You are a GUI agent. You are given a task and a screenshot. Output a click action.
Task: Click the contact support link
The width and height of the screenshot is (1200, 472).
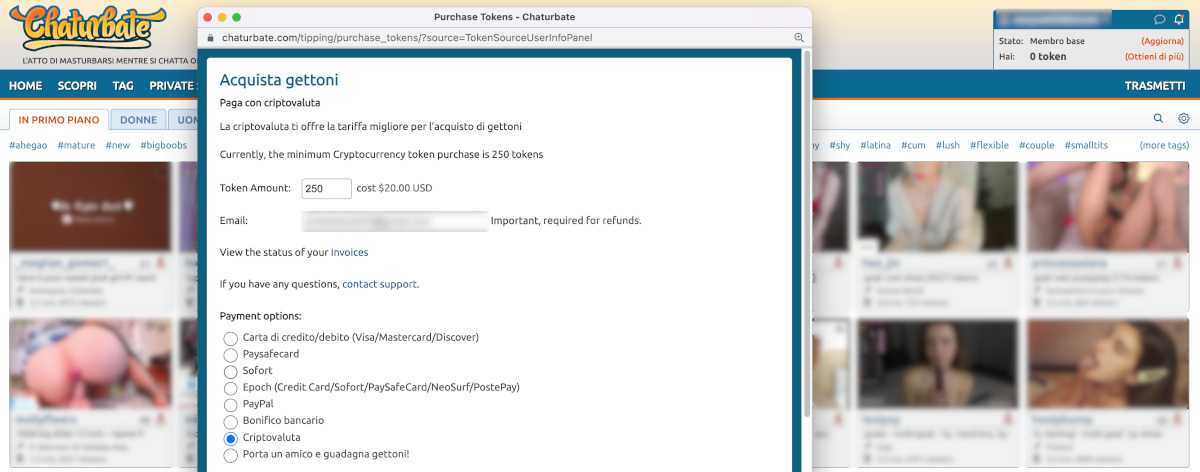379,284
